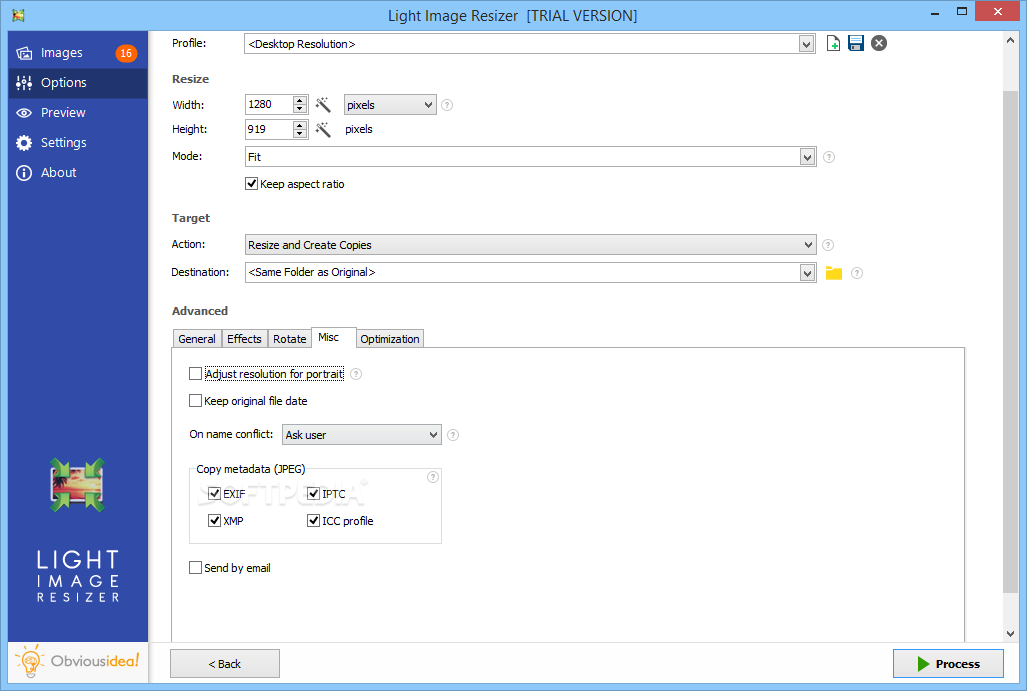This screenshot has width=1027, height=691.
Task: Click the Obviousidea lightbulb logo
Action: [x=77, y=661]
